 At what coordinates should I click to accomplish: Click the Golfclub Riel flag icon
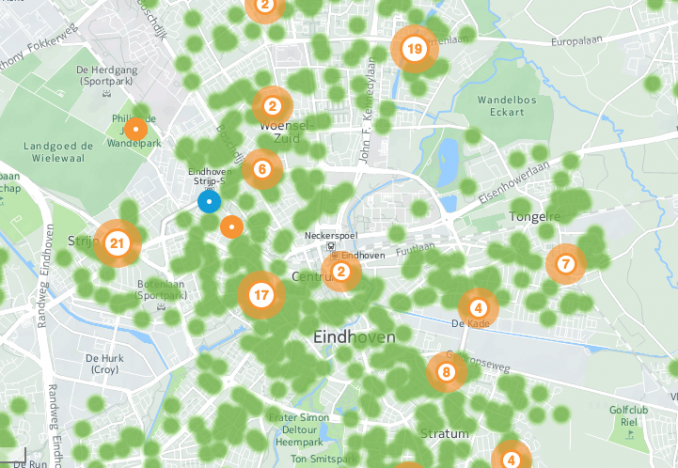(x=629, y=434)
